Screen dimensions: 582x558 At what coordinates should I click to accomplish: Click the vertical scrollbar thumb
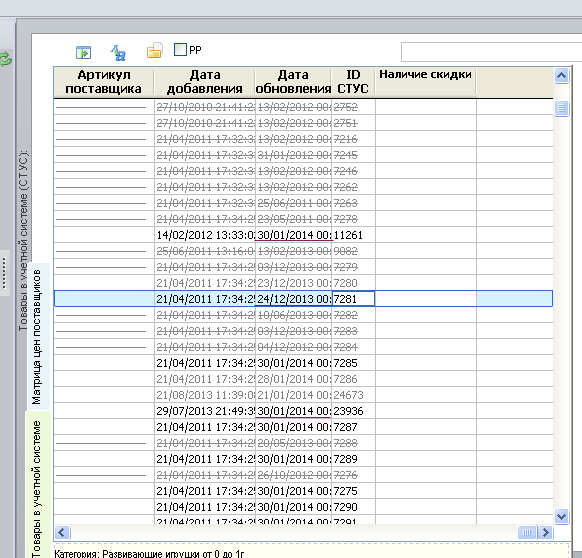coord(562,109)
